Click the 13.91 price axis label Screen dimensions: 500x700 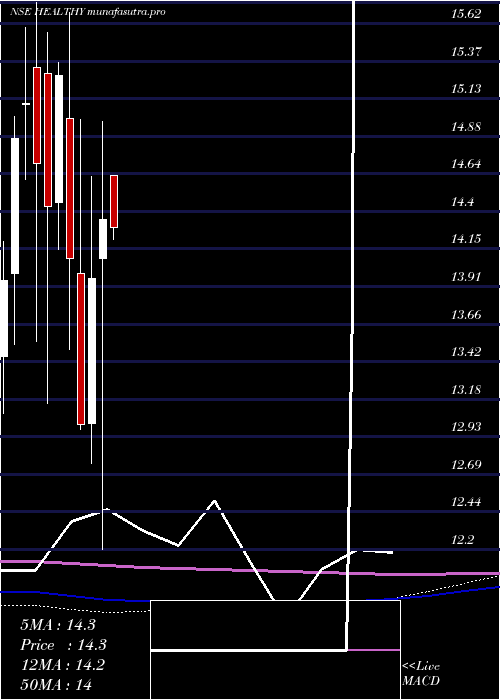tap(466, 277)
